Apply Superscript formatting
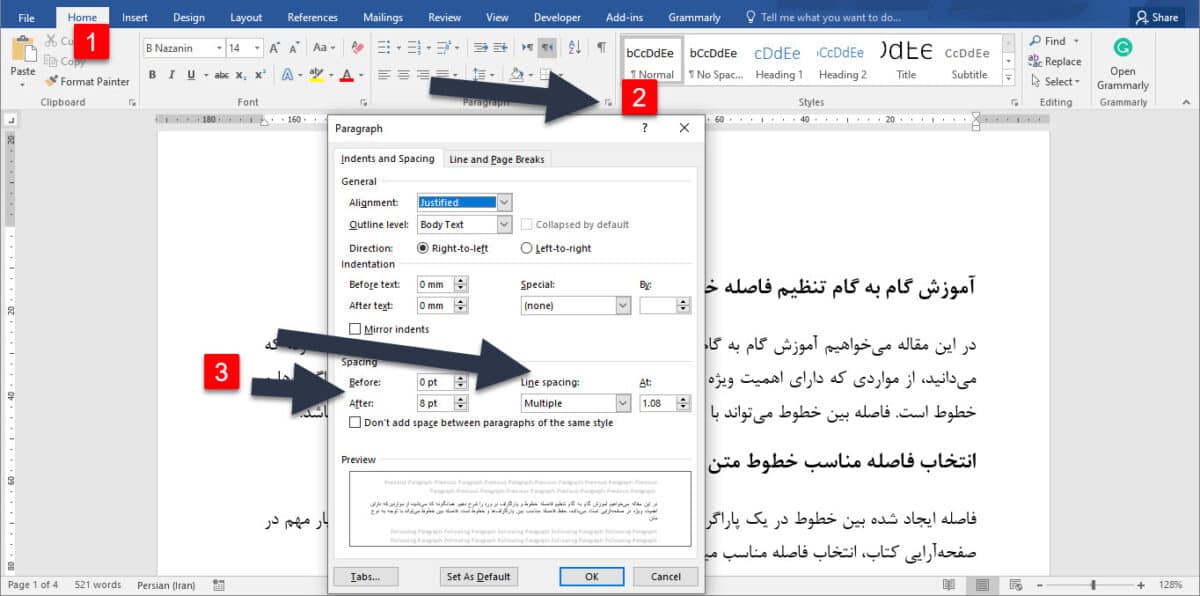The width and height of the screenshot is (1200, 596). coord(260,75)
